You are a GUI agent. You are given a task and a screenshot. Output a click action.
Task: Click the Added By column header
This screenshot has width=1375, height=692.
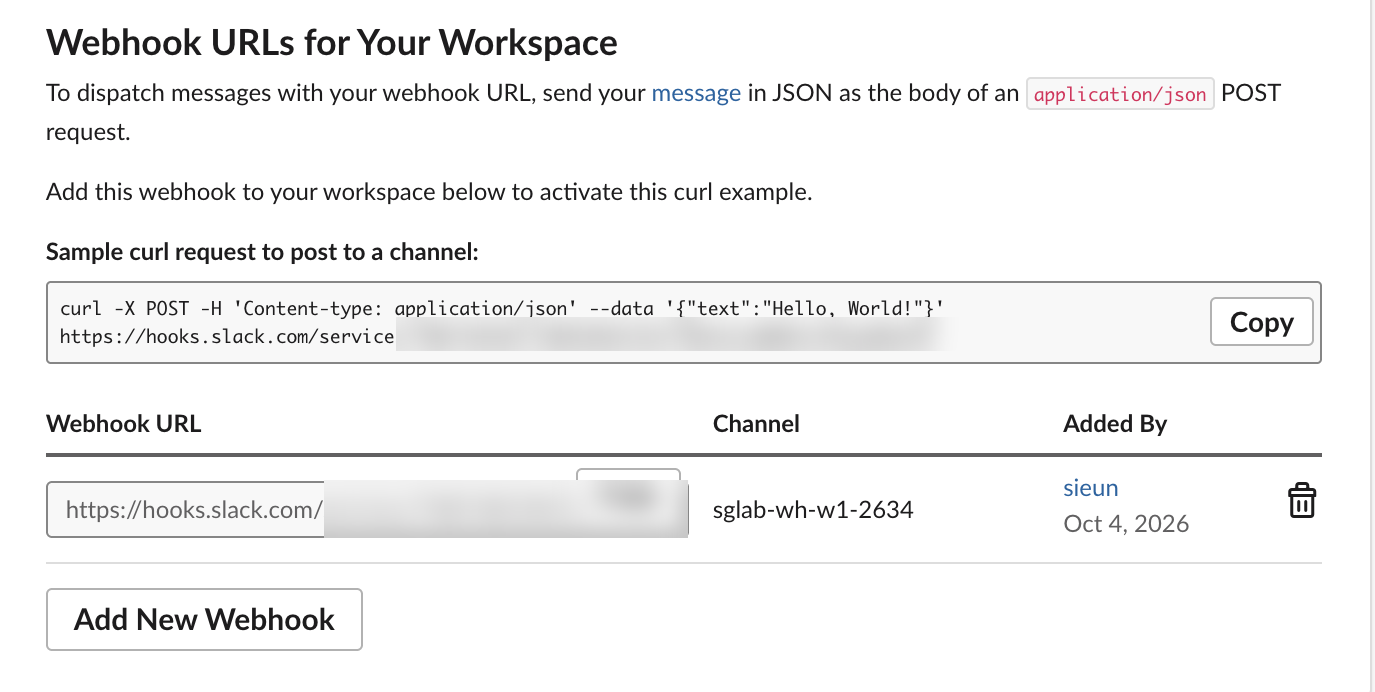point(1115,424)
